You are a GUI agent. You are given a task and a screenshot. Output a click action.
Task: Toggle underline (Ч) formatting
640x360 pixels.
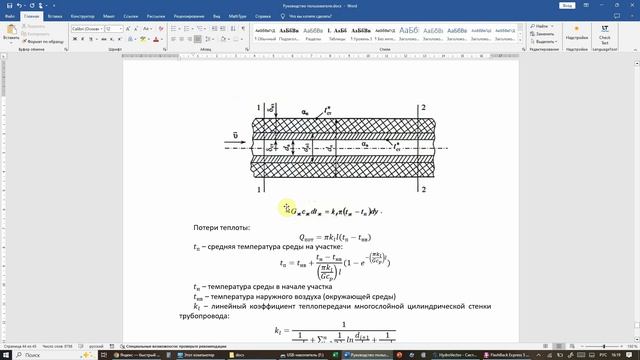[x=91, y=39]
